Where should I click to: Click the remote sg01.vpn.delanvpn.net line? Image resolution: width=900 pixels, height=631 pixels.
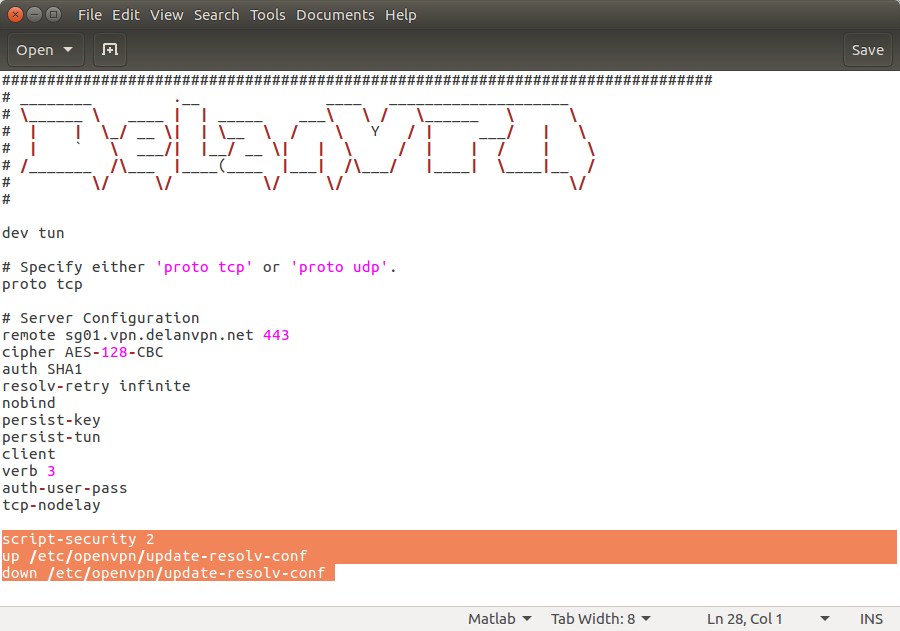(x=146, y=335)
